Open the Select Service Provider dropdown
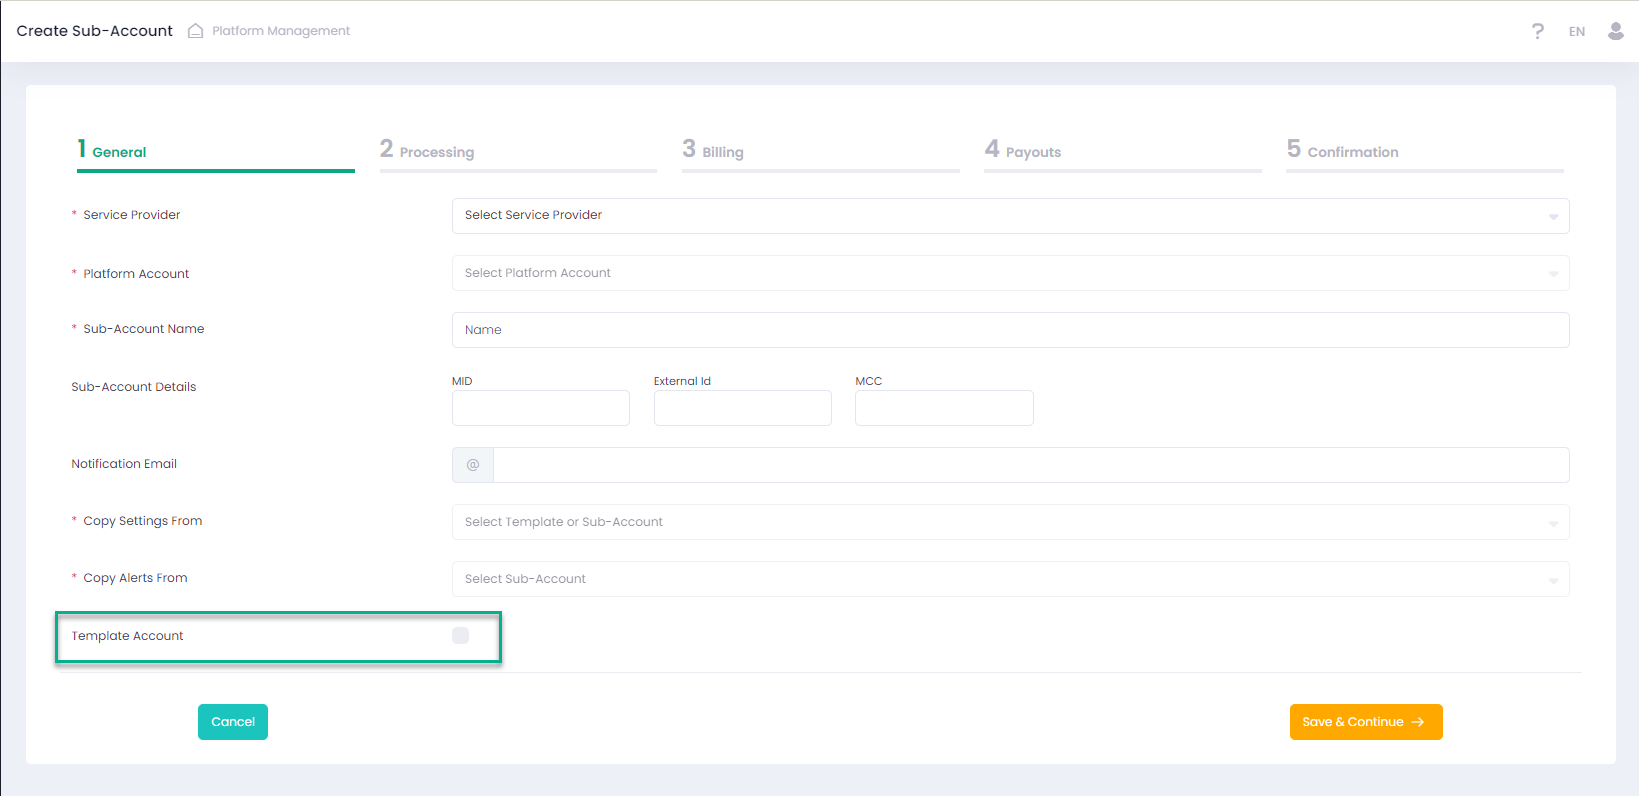1639x796 pixels. (1010, 216)
